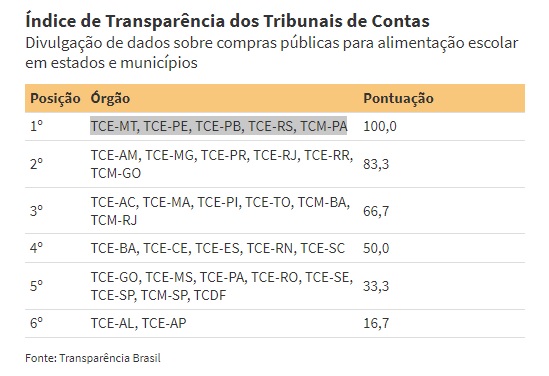
Task: Click the subtitle about alimentação escolar
Action: (272, 53)
